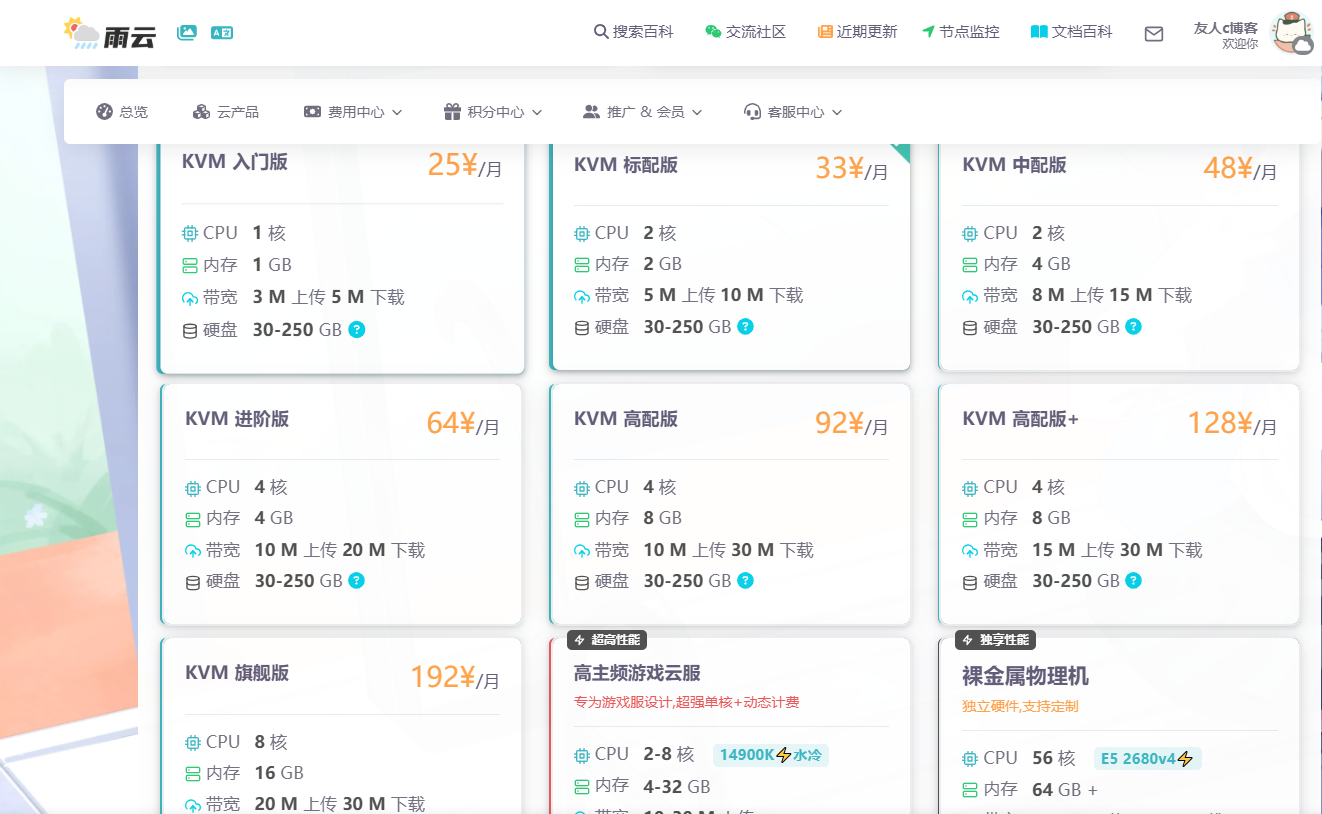Expand the 费用中心 dropdown menu
This screenshot has height=814, width=1322.
pyautogui.click(x=352, y=112)
